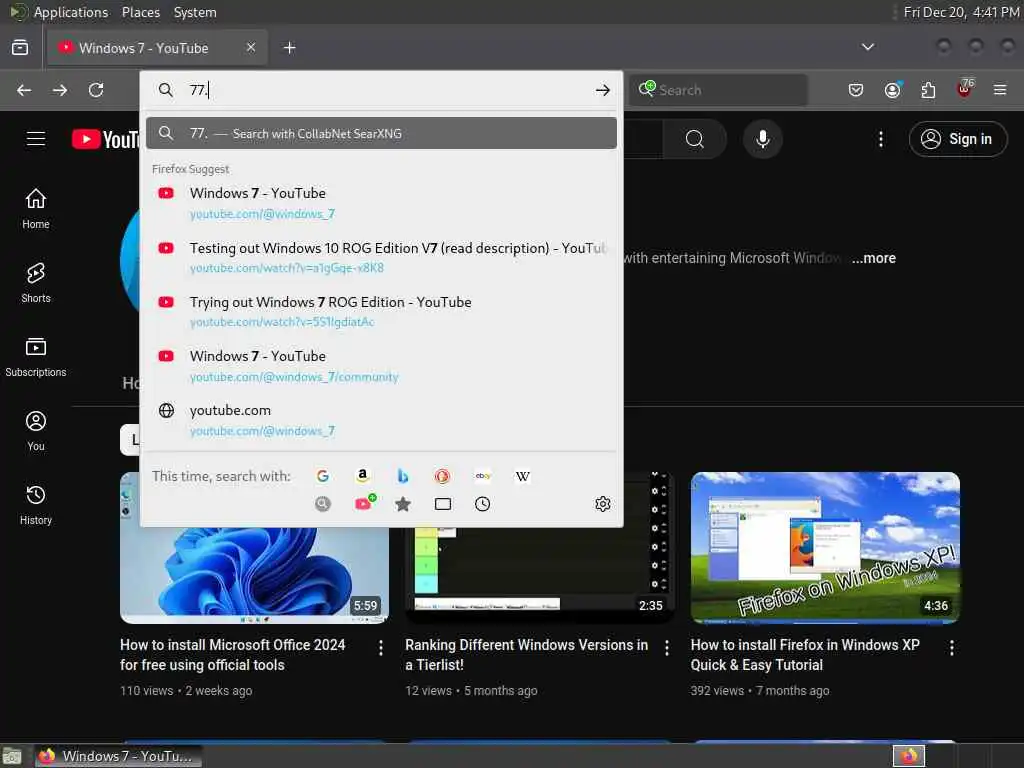Click the Sign in button

click(958, 139)
